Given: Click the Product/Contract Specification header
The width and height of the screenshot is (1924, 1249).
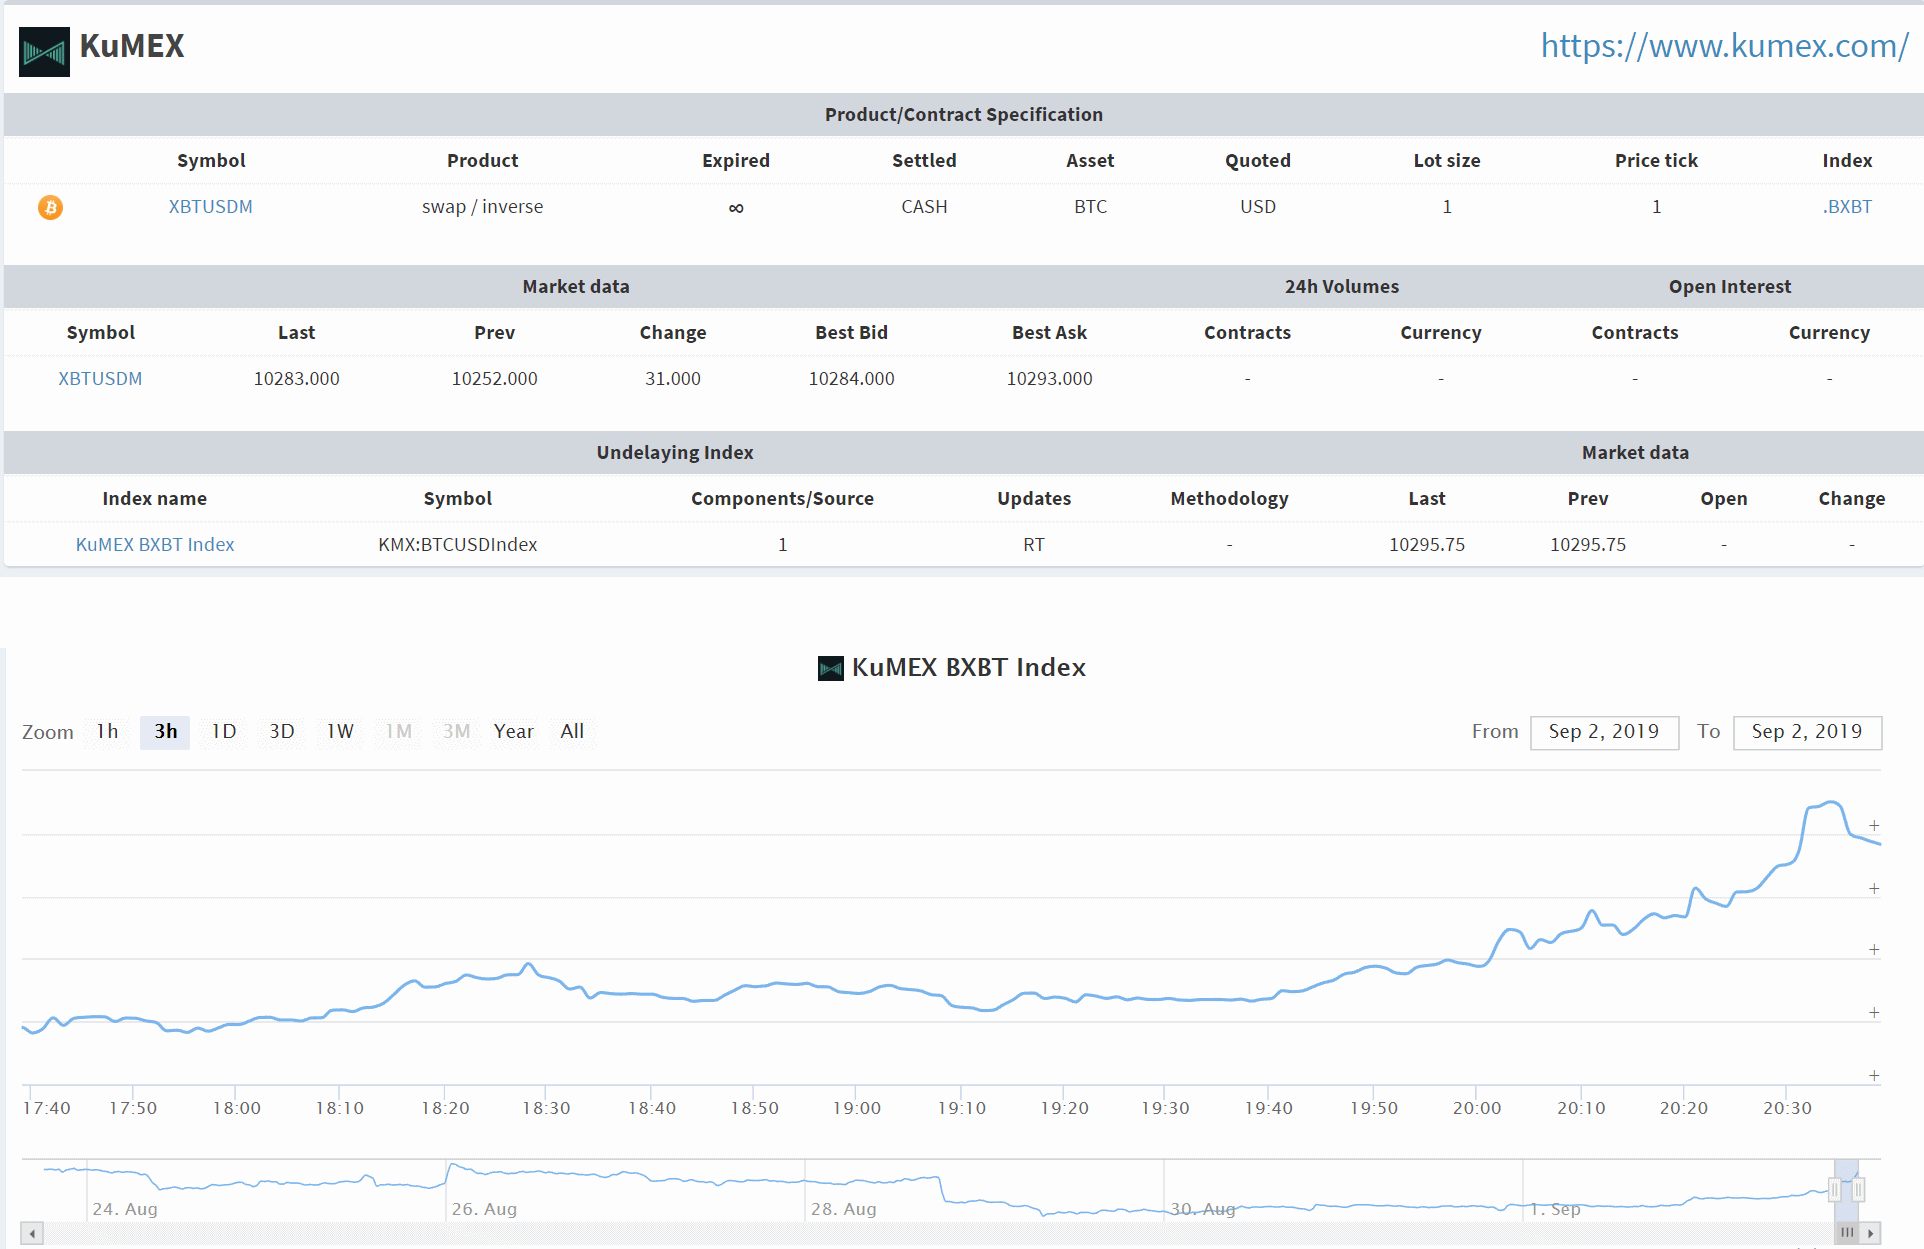Looking at the screenshot, I should pos(964,115).
